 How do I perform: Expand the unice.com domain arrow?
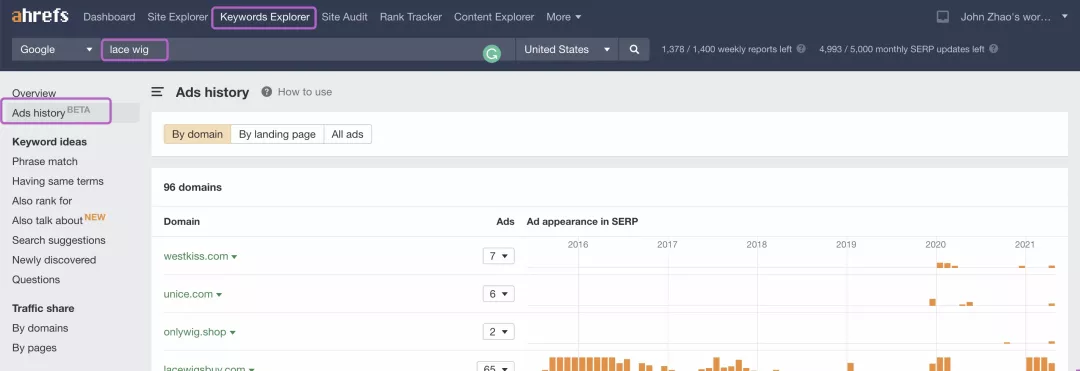click(219, 295)
